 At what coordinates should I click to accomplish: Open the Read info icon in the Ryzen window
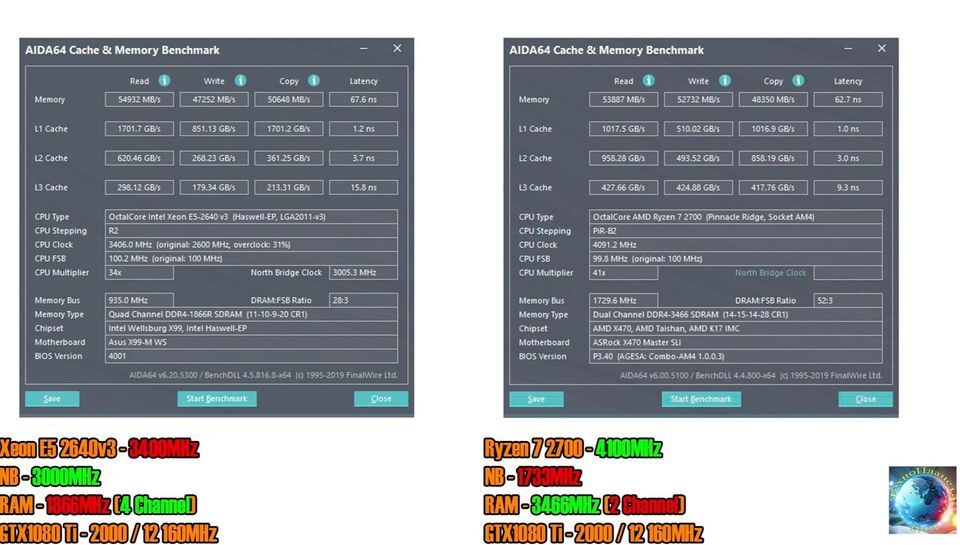coord(648,81)
